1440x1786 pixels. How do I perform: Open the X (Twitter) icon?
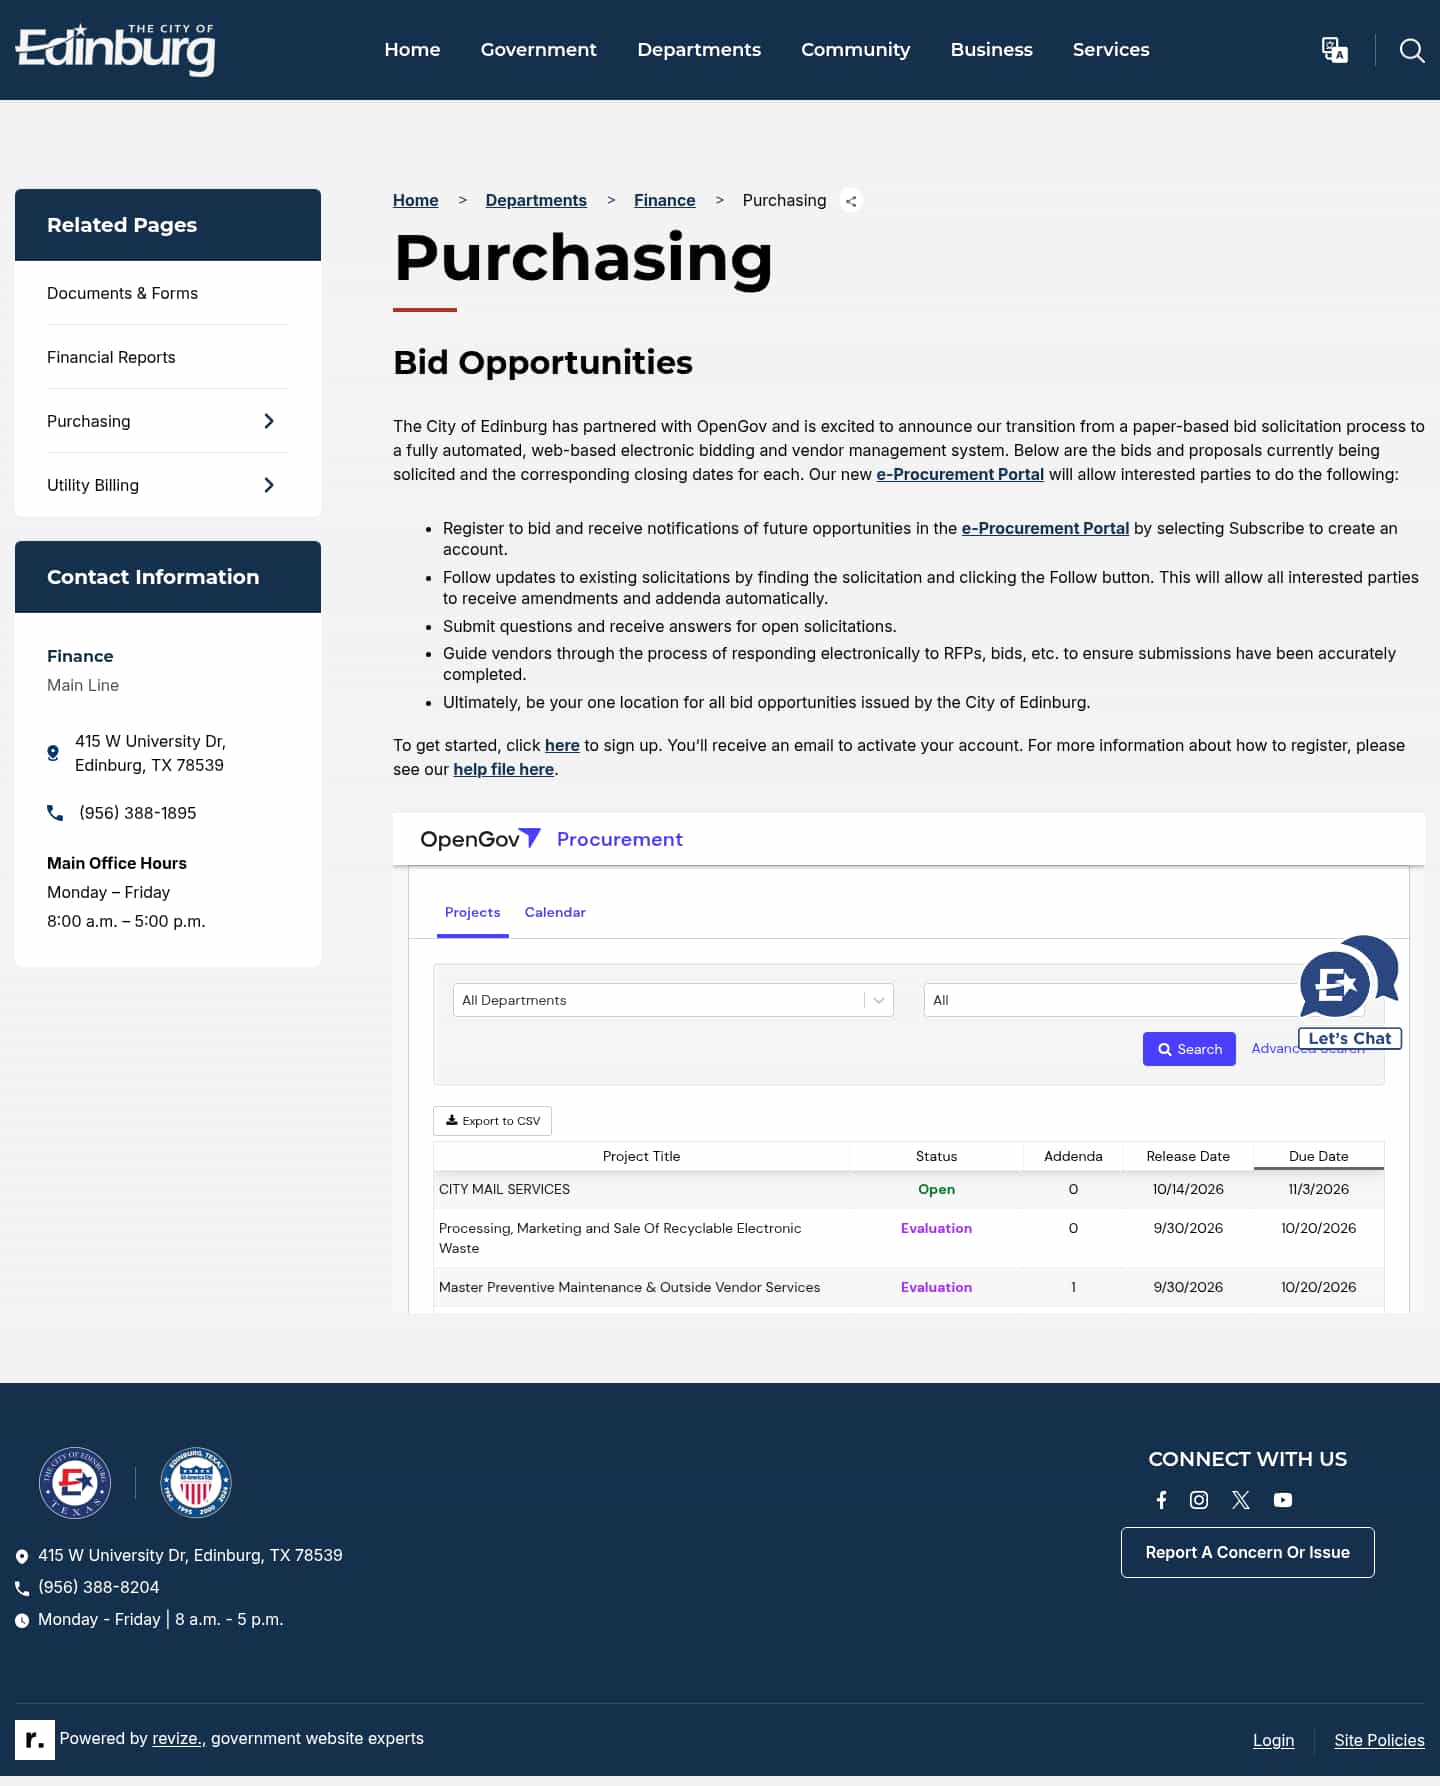[1241, 1500]
